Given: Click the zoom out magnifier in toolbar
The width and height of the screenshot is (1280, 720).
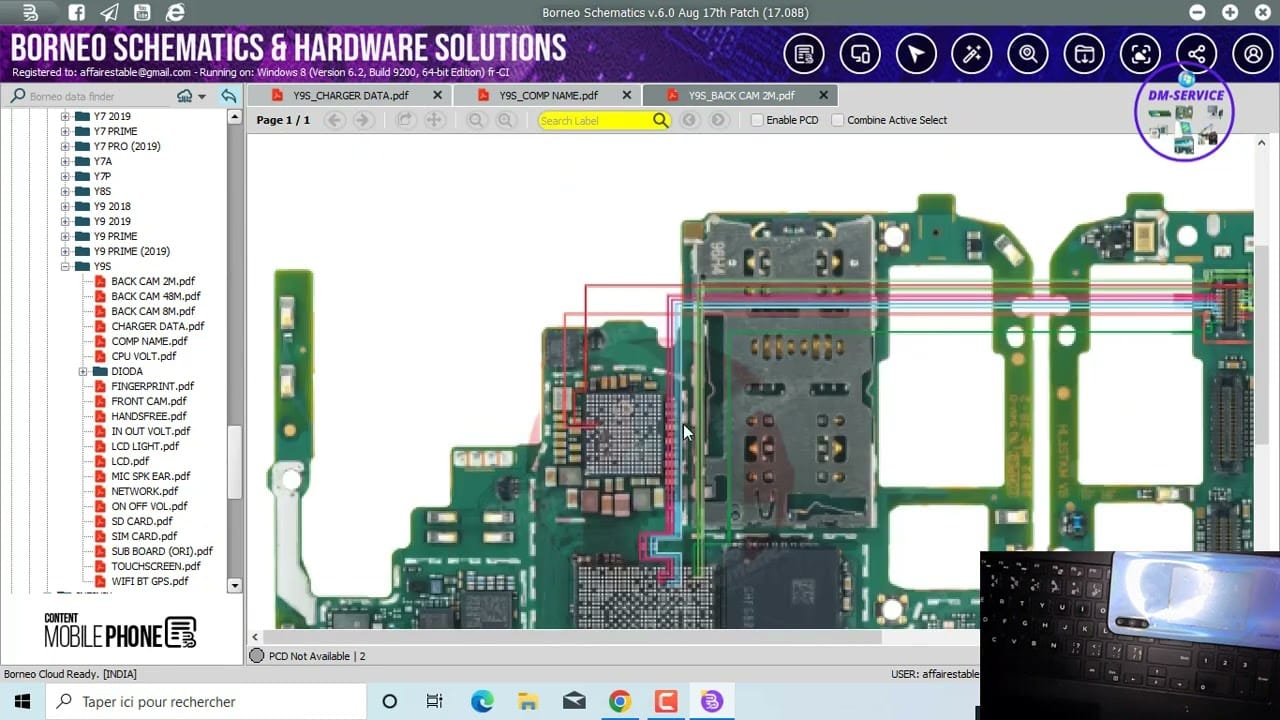Looking at the screenshot, I should click(x=476, y=120).
